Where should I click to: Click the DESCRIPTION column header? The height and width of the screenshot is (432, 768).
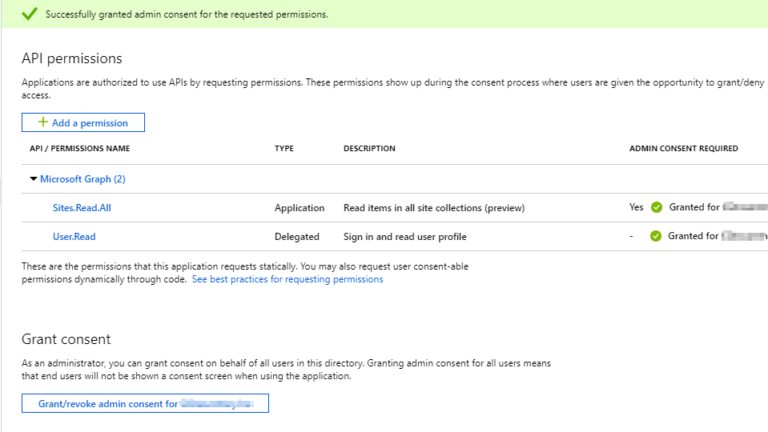369,148
